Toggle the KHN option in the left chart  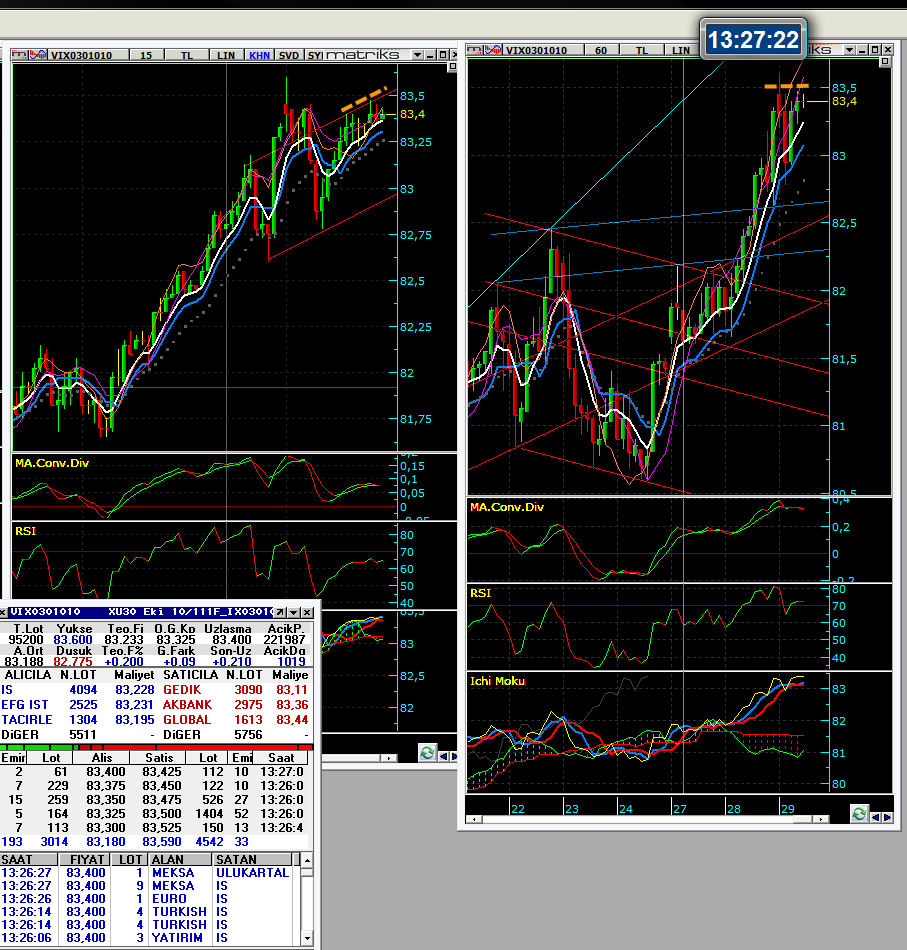260,55
